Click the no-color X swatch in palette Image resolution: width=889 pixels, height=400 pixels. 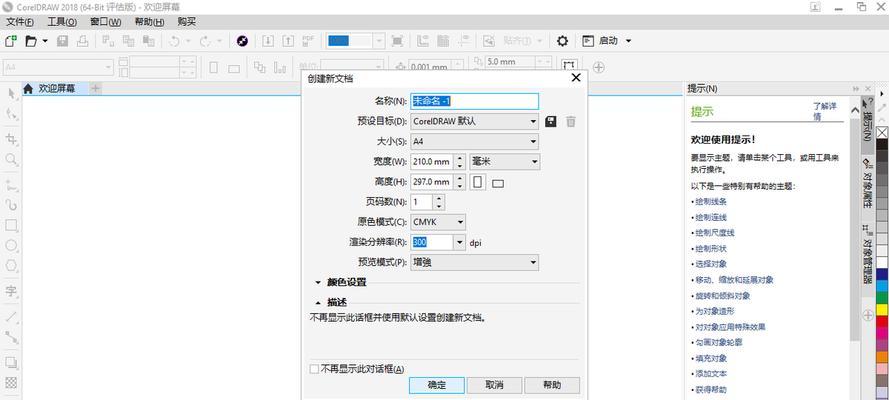pyautogui.click(x=882, y=133)
